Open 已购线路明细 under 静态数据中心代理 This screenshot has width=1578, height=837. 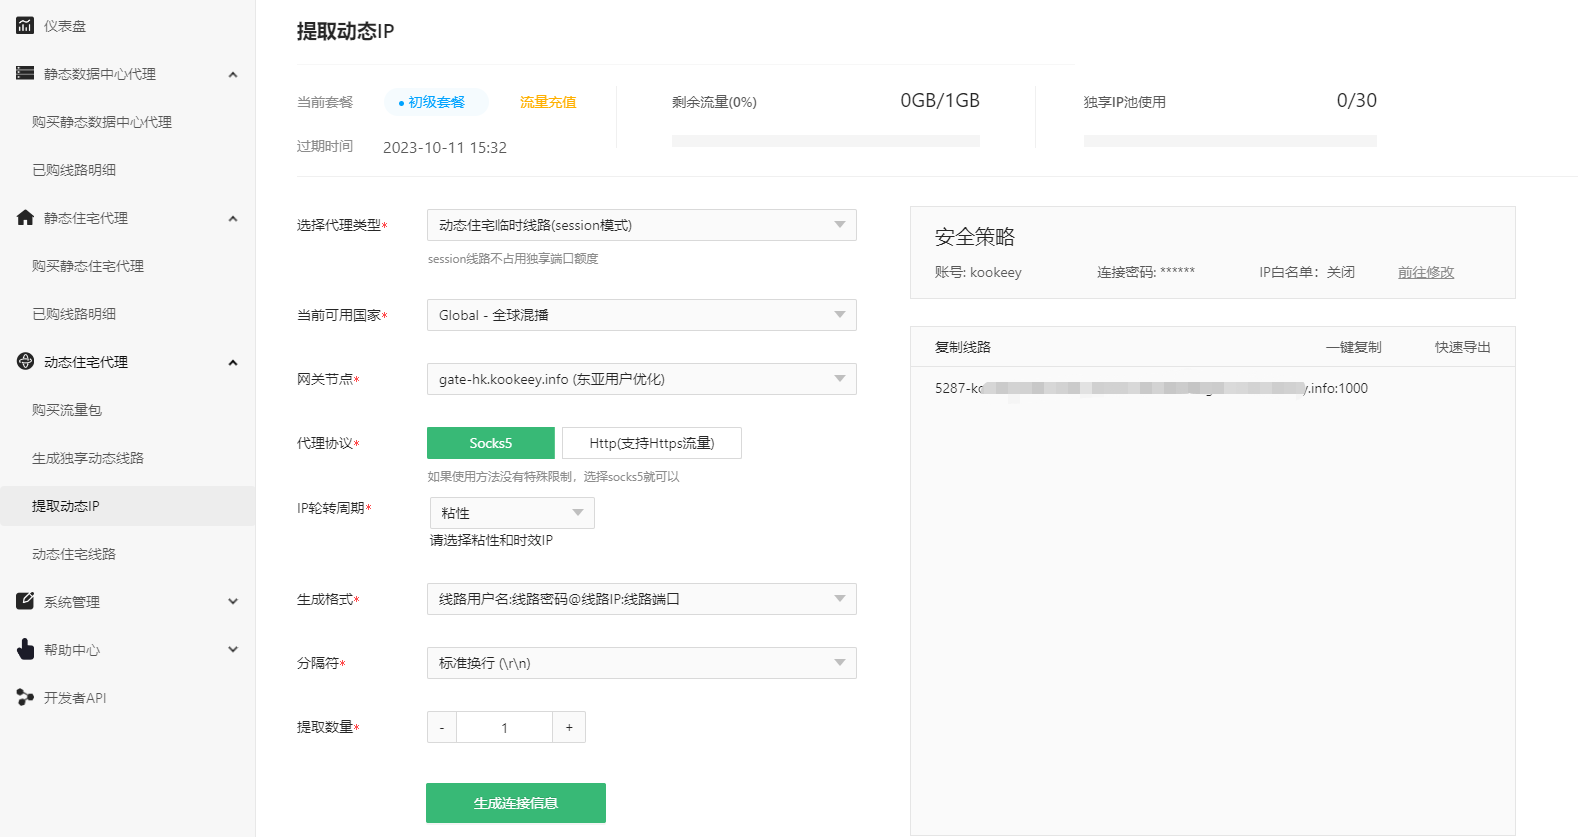(74, 170)
